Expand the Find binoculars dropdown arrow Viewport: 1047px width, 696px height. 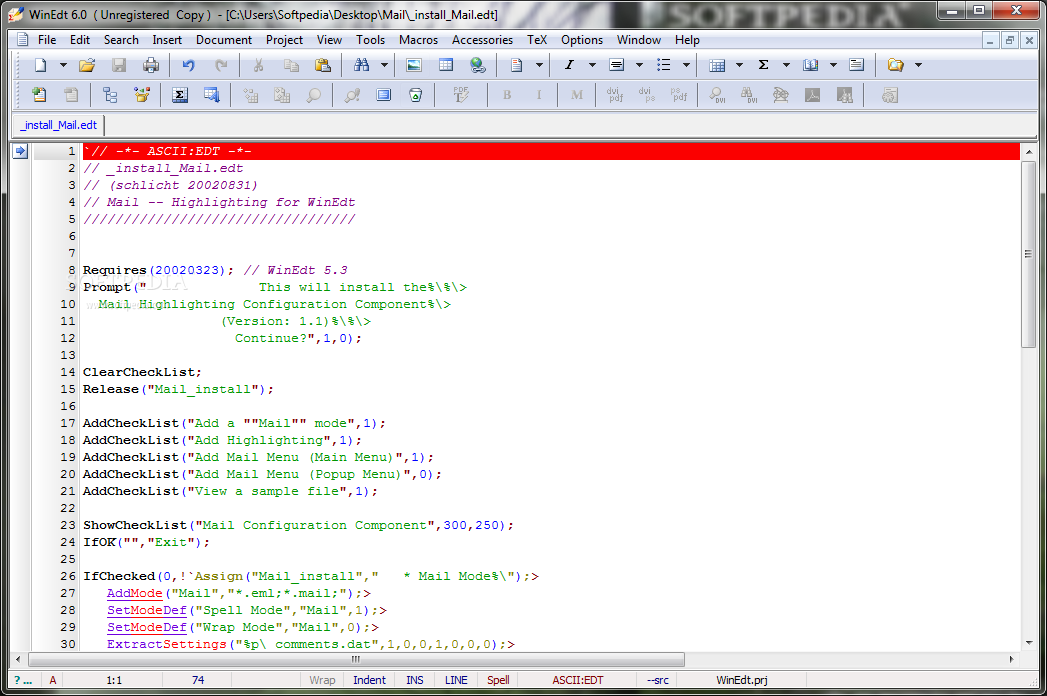point(384,65)
